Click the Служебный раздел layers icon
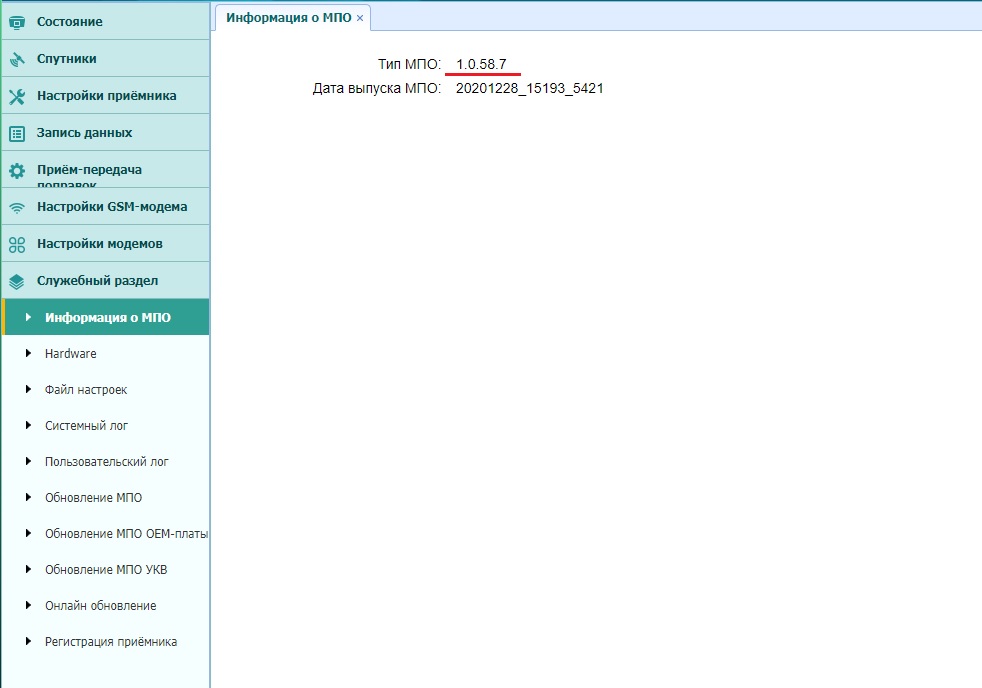Image resolution: width=982 pixels, height=688 pixels. [17, 281]
